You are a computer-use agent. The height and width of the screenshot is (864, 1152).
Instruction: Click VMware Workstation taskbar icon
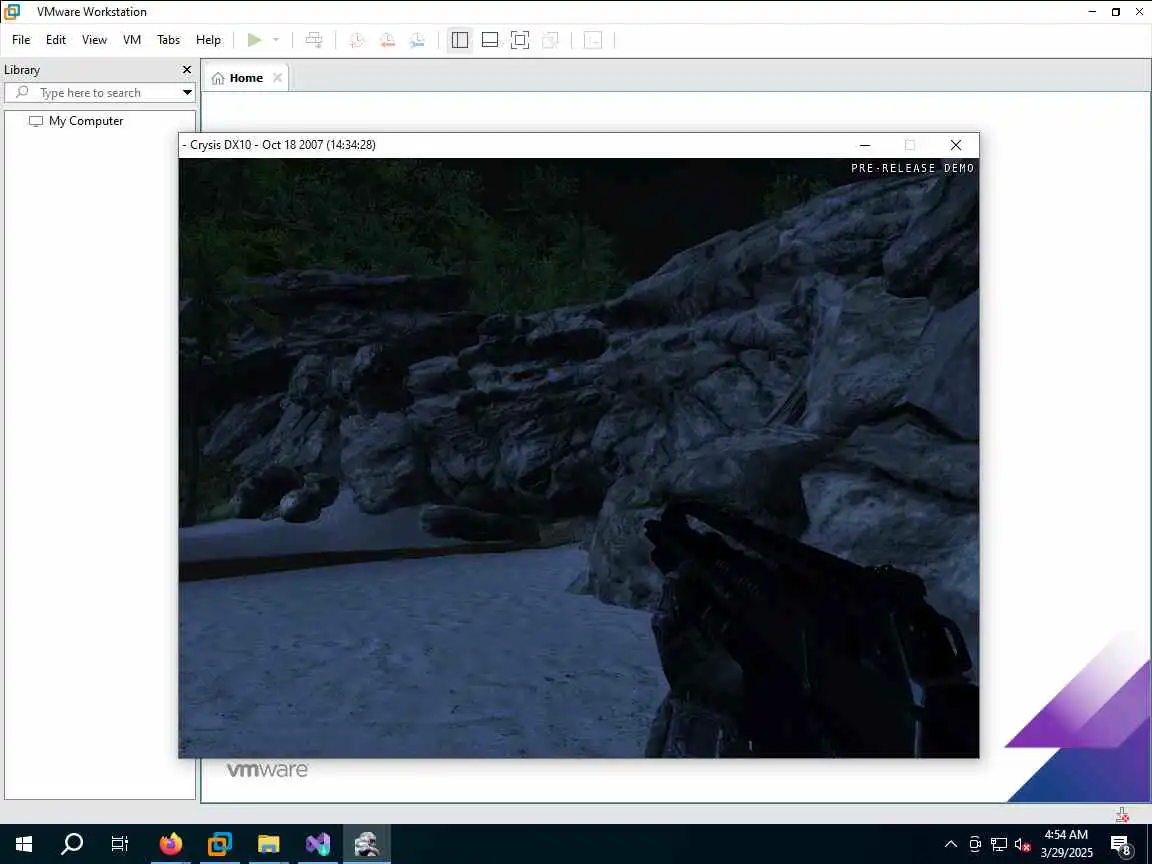pyautogui.click(x=220, y=844)
